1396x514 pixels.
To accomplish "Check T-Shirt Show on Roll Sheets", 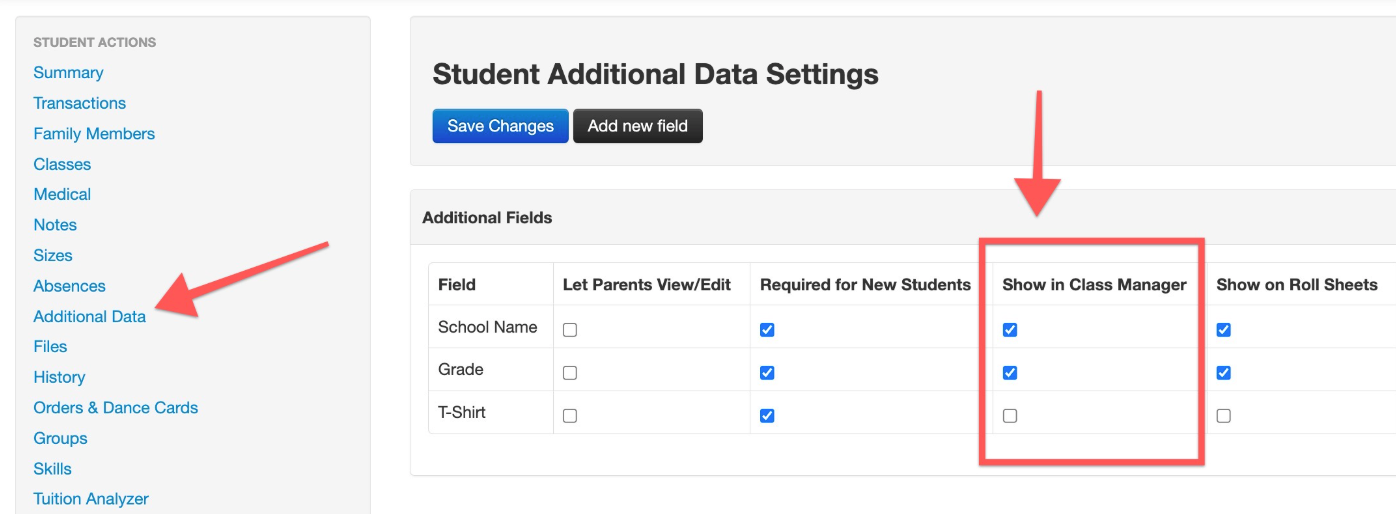I will click(x=1224, y=416).
